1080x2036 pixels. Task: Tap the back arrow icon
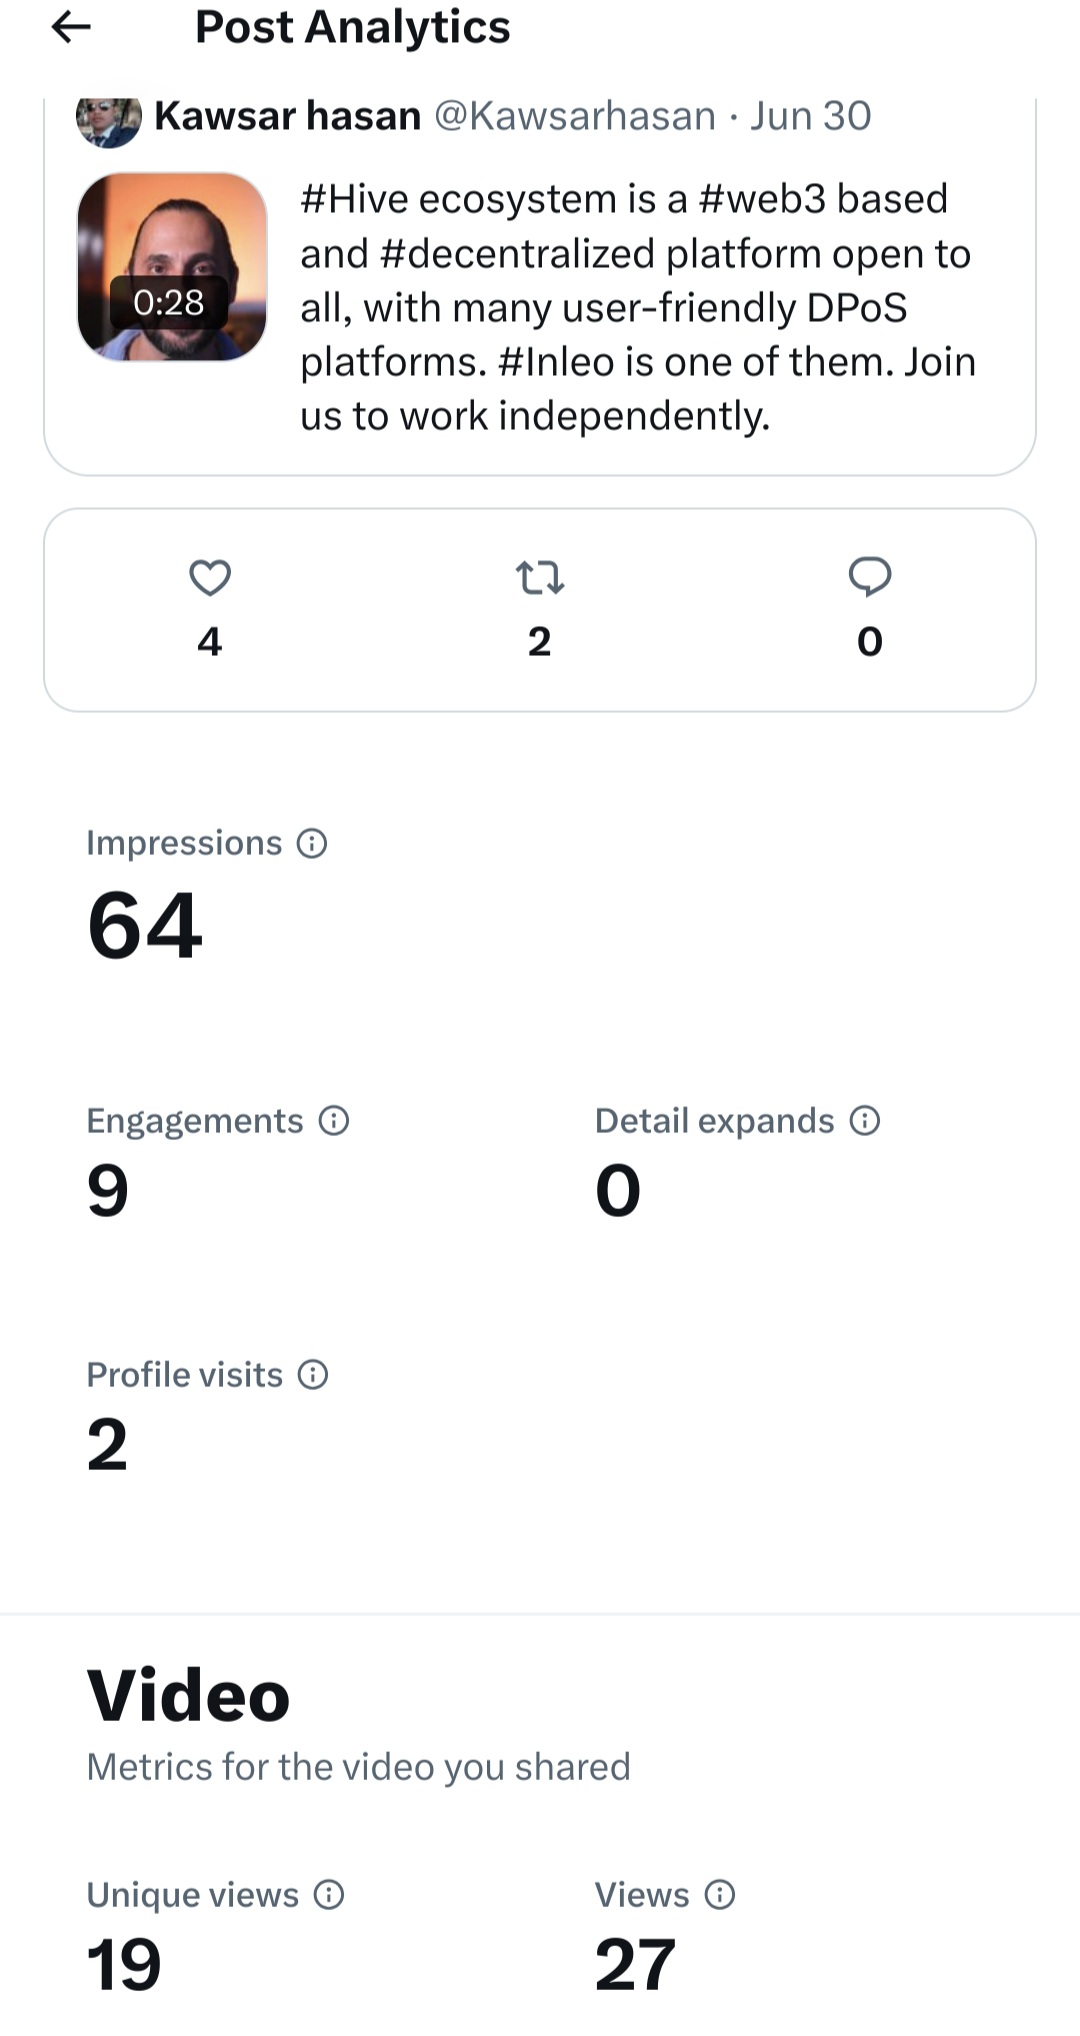tap(71, 27)
